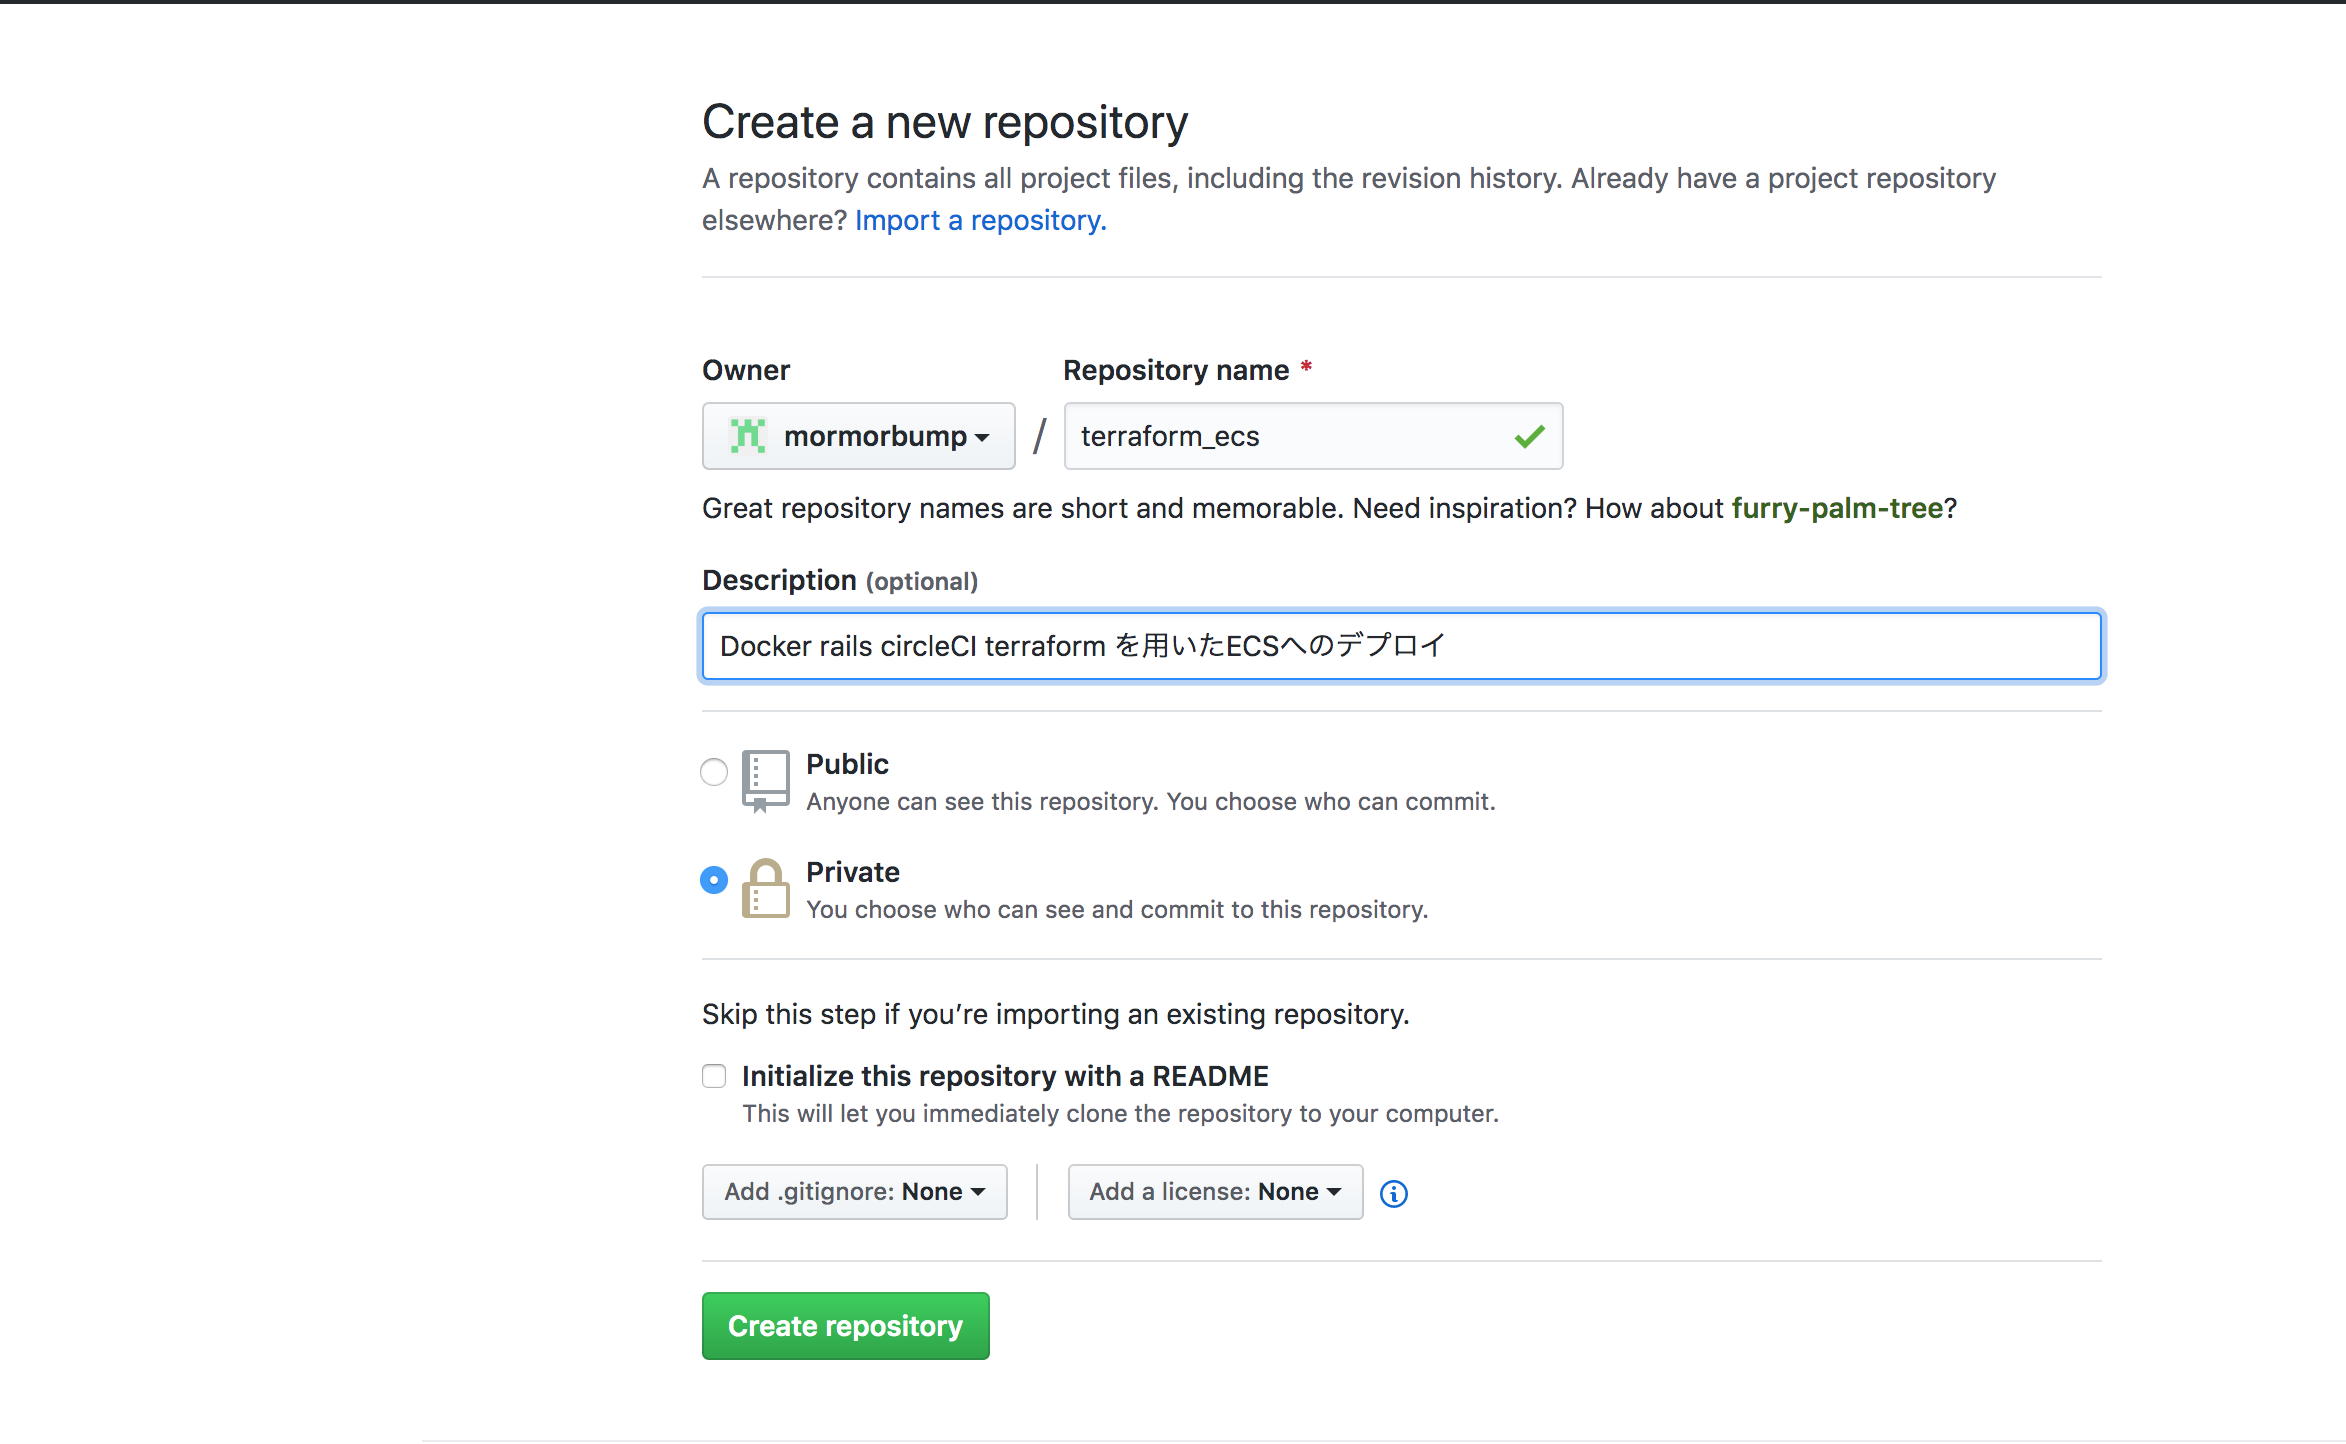Image resolution: width=2346 pixels, height=1444 pixels.
Task: Click into the Description text field
Action: tap(1400, 646)
